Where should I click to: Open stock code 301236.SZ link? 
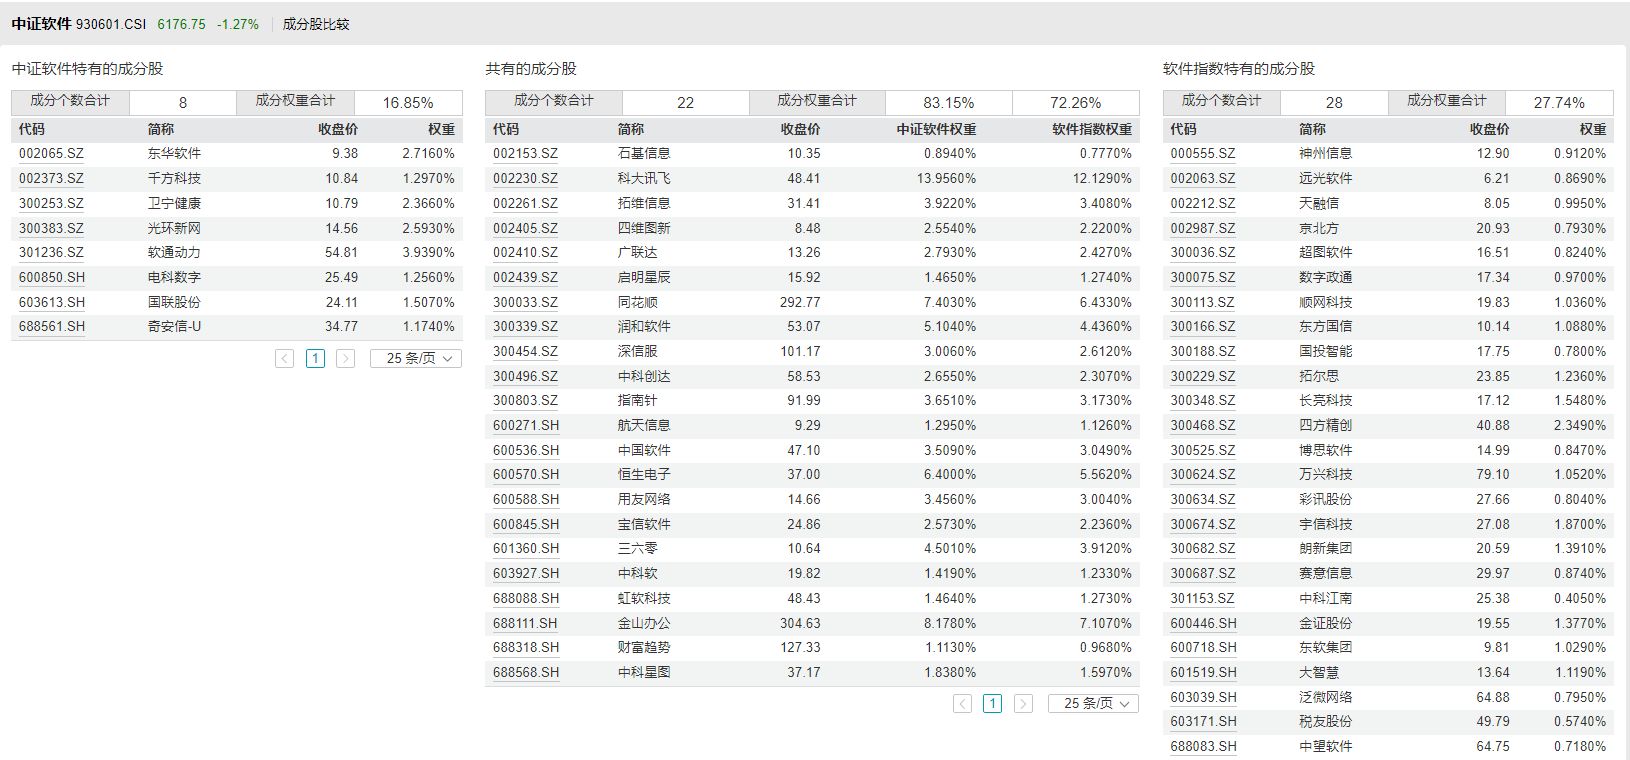[x=52, y=253]
